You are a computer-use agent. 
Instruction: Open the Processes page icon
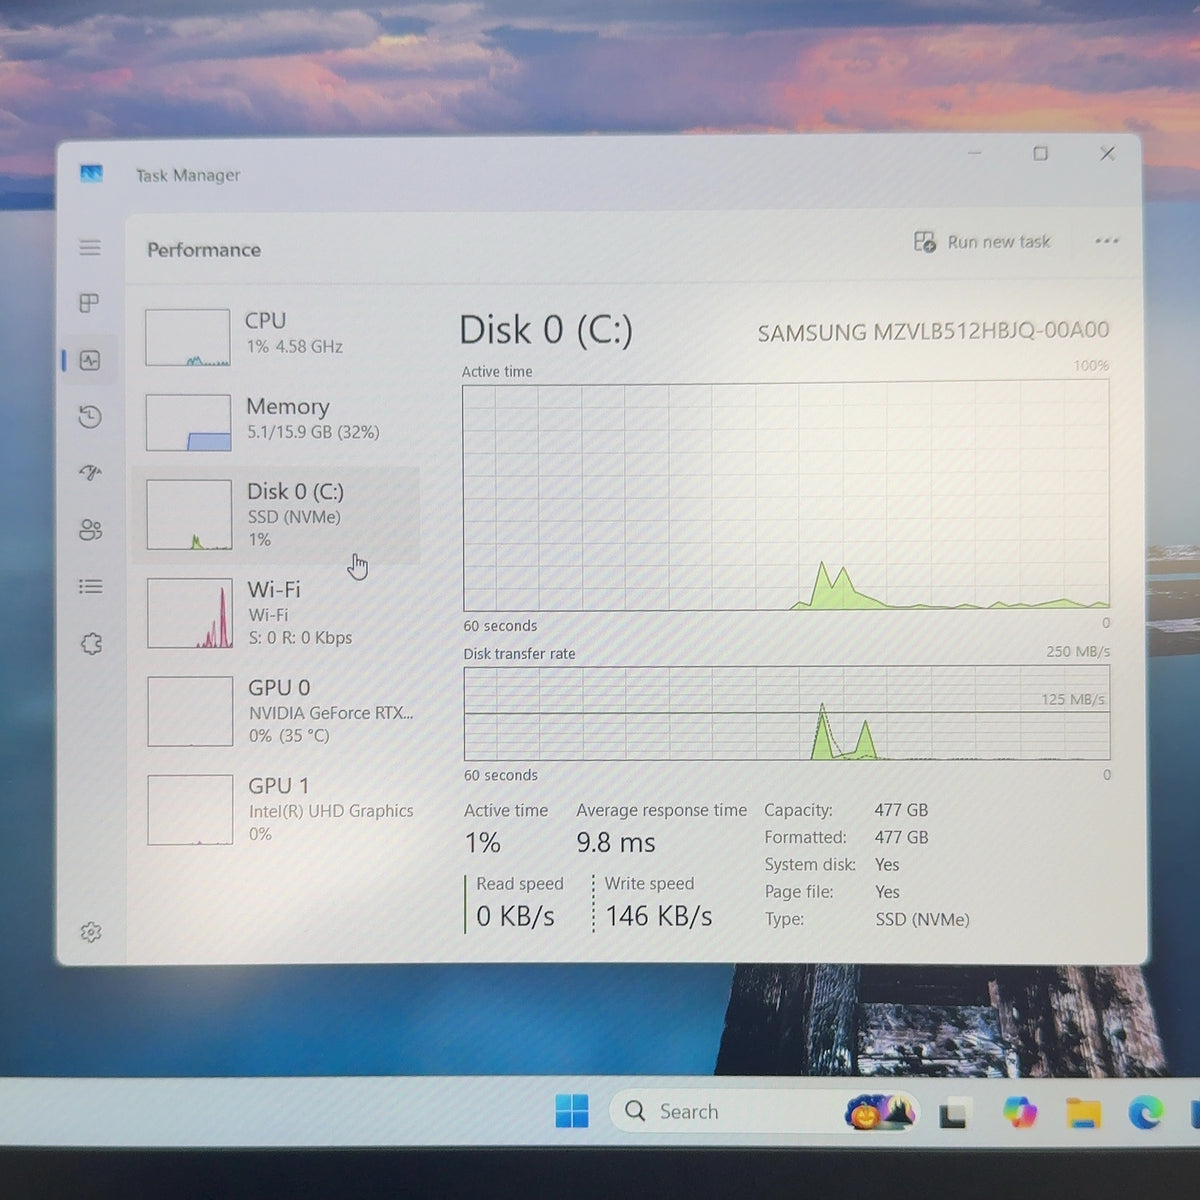90,303
